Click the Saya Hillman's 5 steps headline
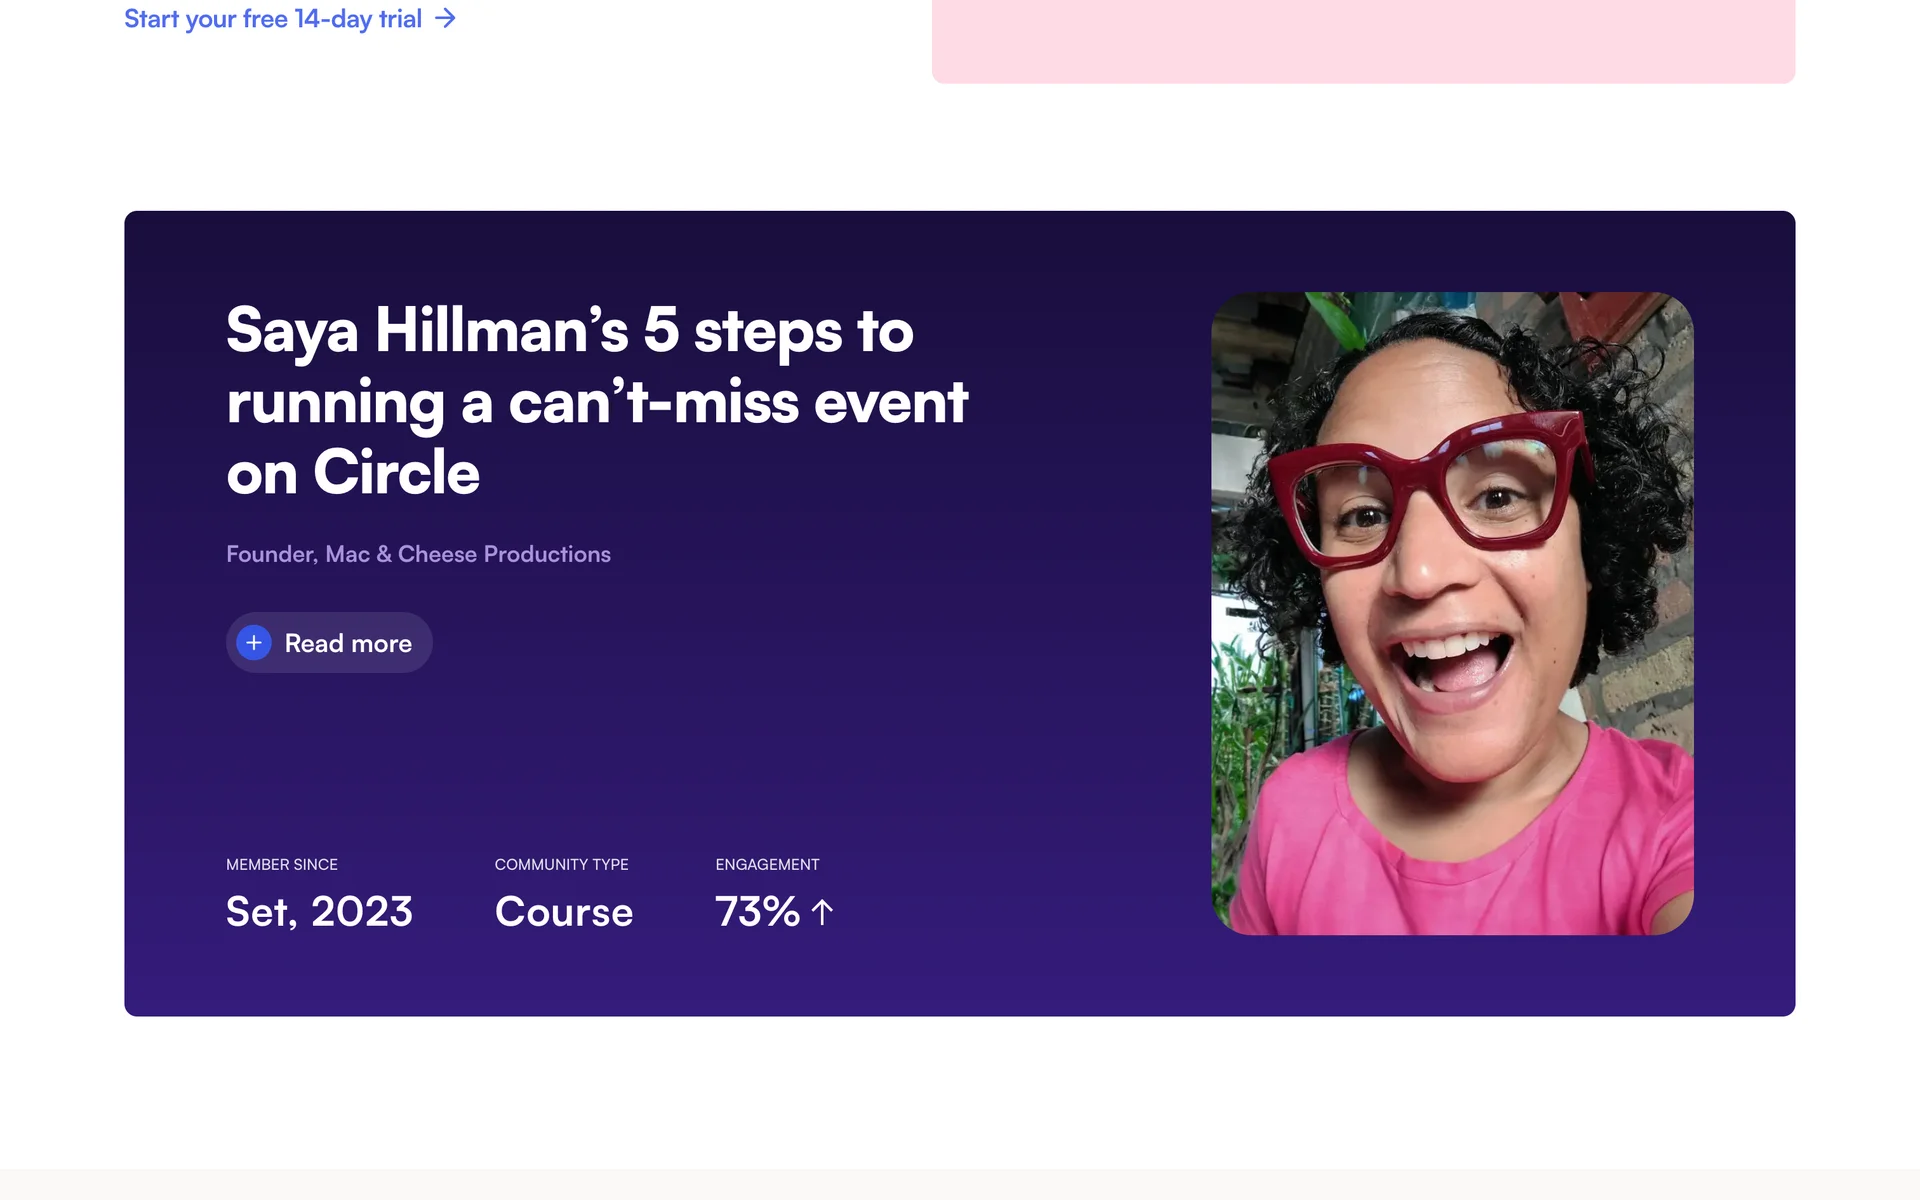1920x1200 pixels. click(x=596, y=400)
